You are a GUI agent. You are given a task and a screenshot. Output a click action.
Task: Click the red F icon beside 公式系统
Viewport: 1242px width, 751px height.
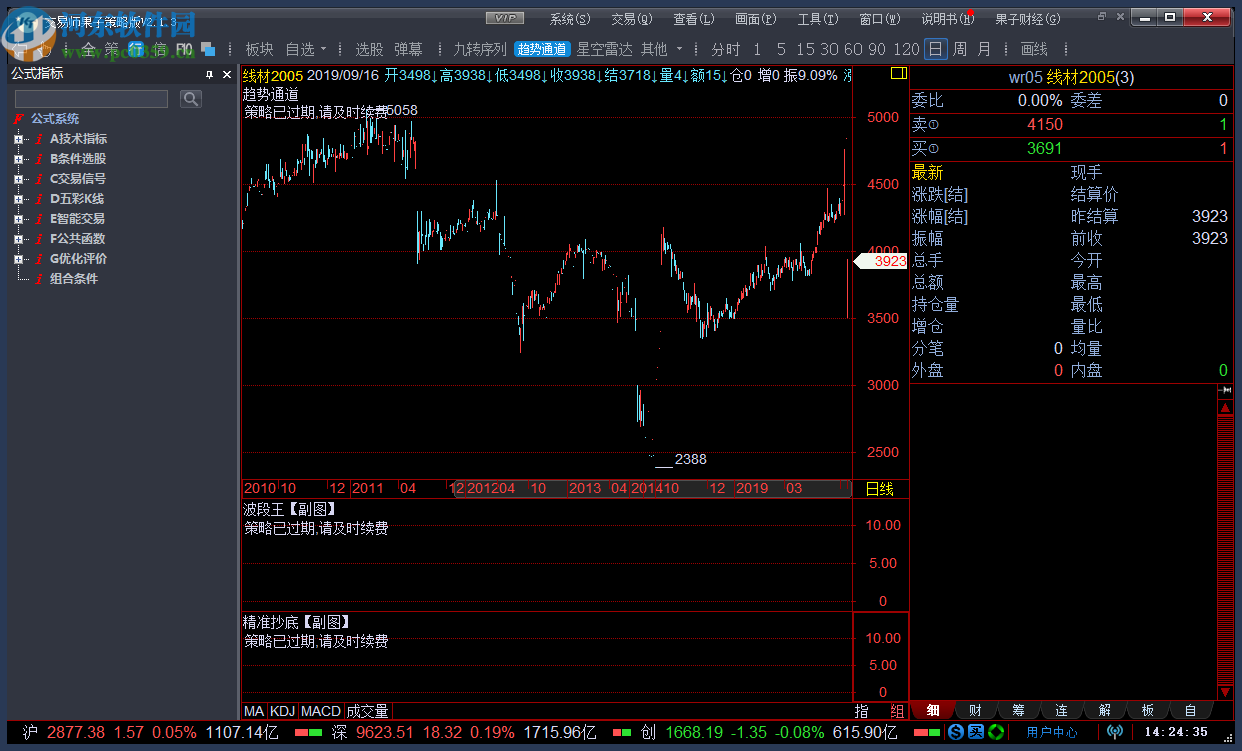18,119
